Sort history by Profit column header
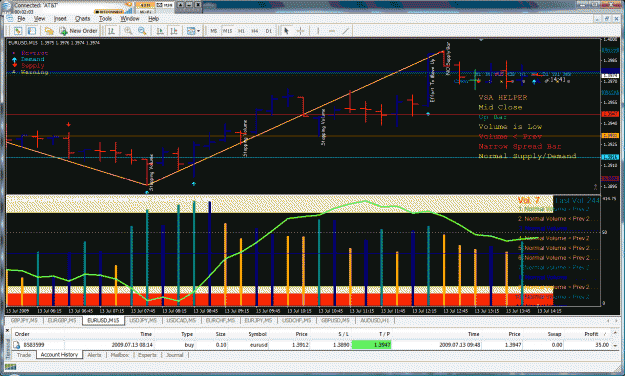Screen dimensions: 625x376 592,334
